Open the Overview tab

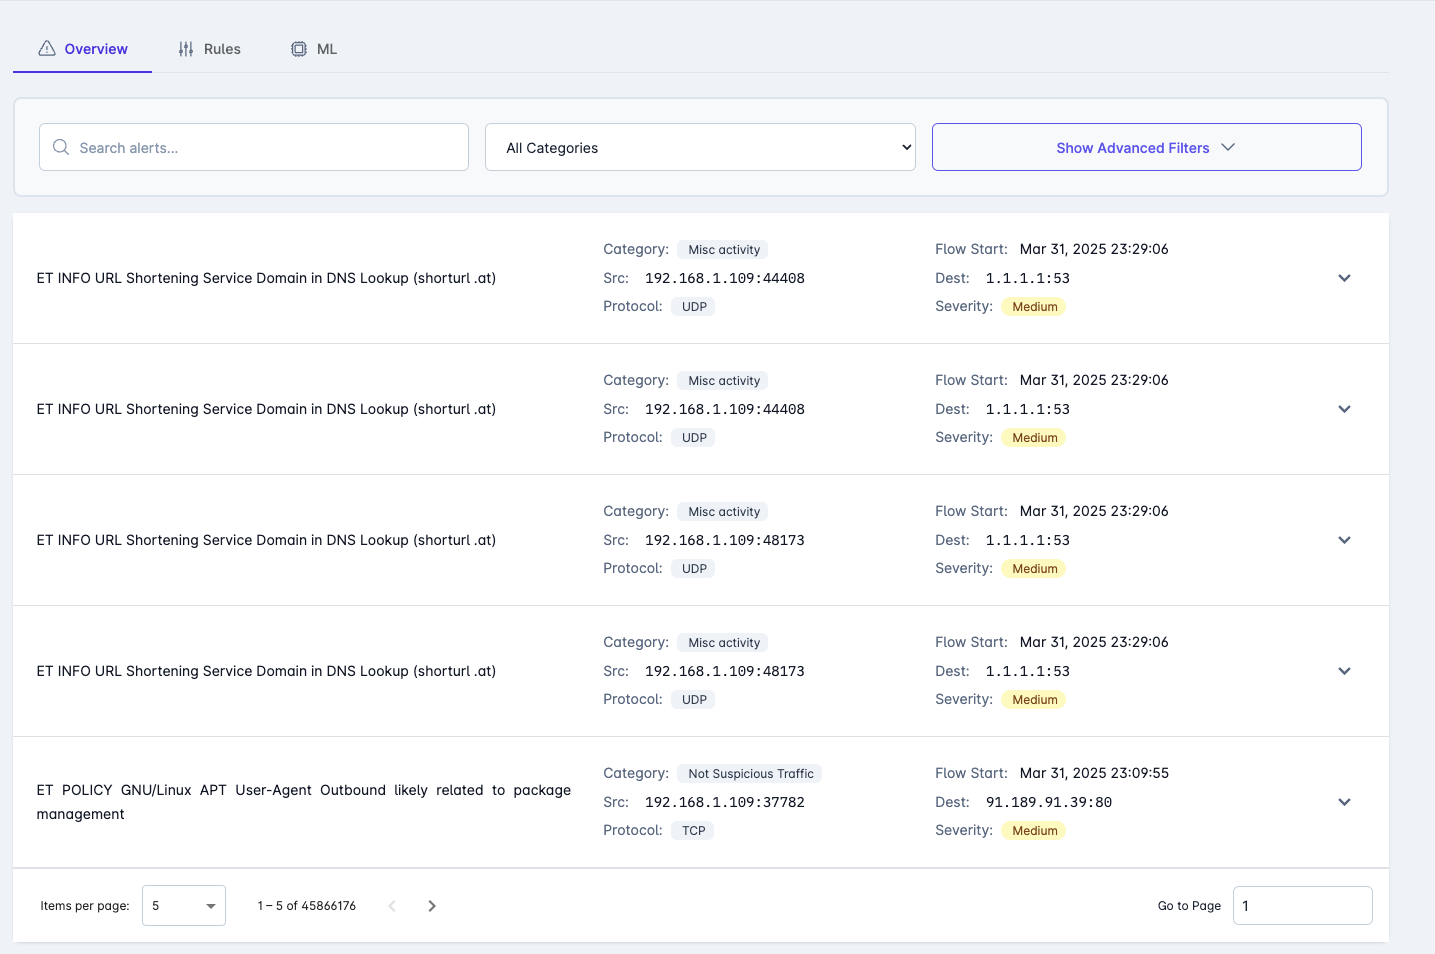[x=83, y=49]
